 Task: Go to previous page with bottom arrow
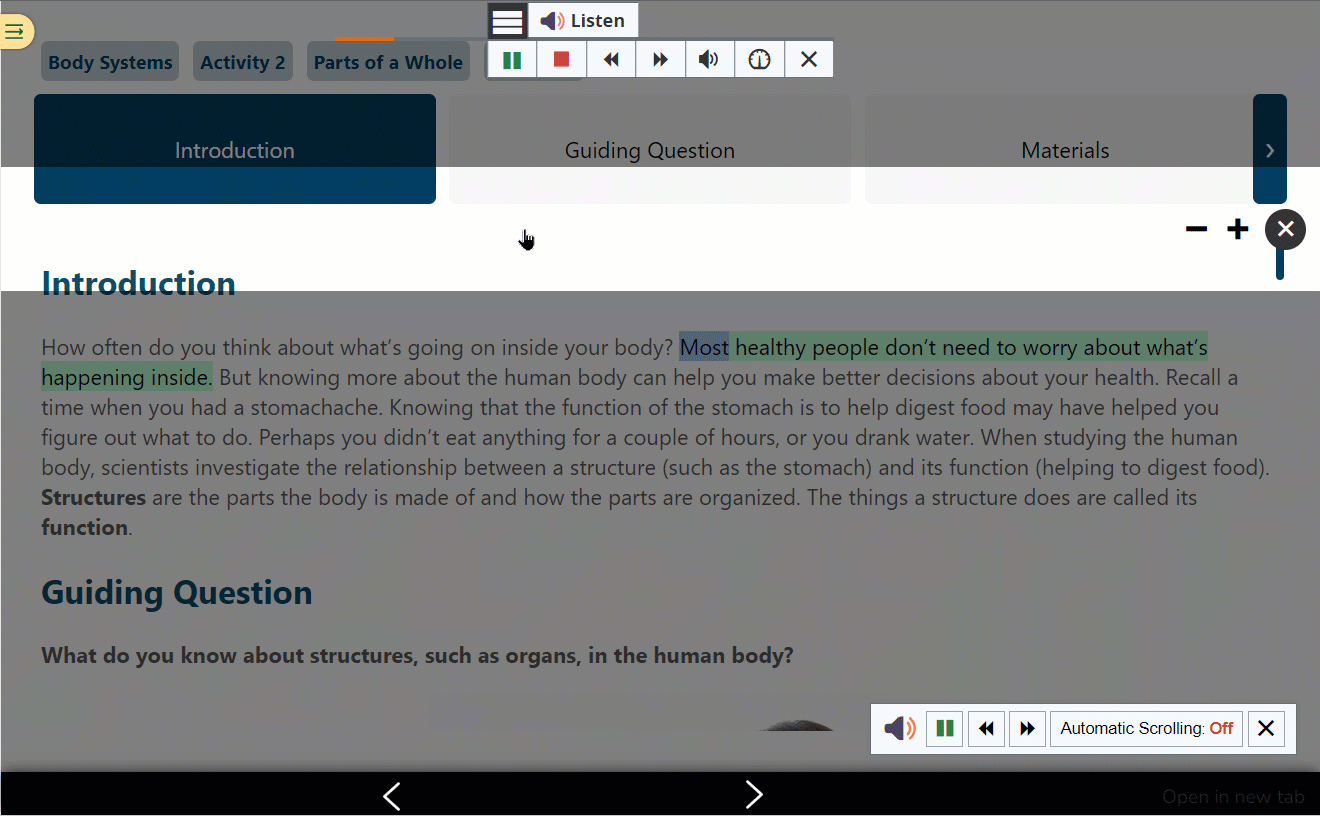(392, 795)
